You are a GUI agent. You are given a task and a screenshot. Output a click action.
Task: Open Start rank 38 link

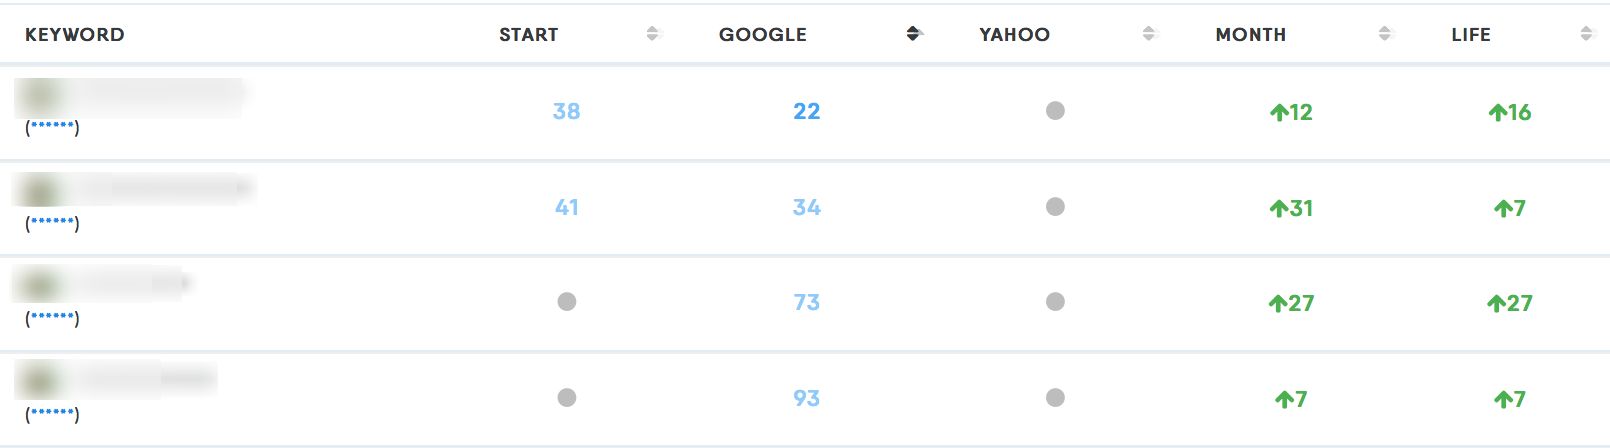[x=566, y=111]
